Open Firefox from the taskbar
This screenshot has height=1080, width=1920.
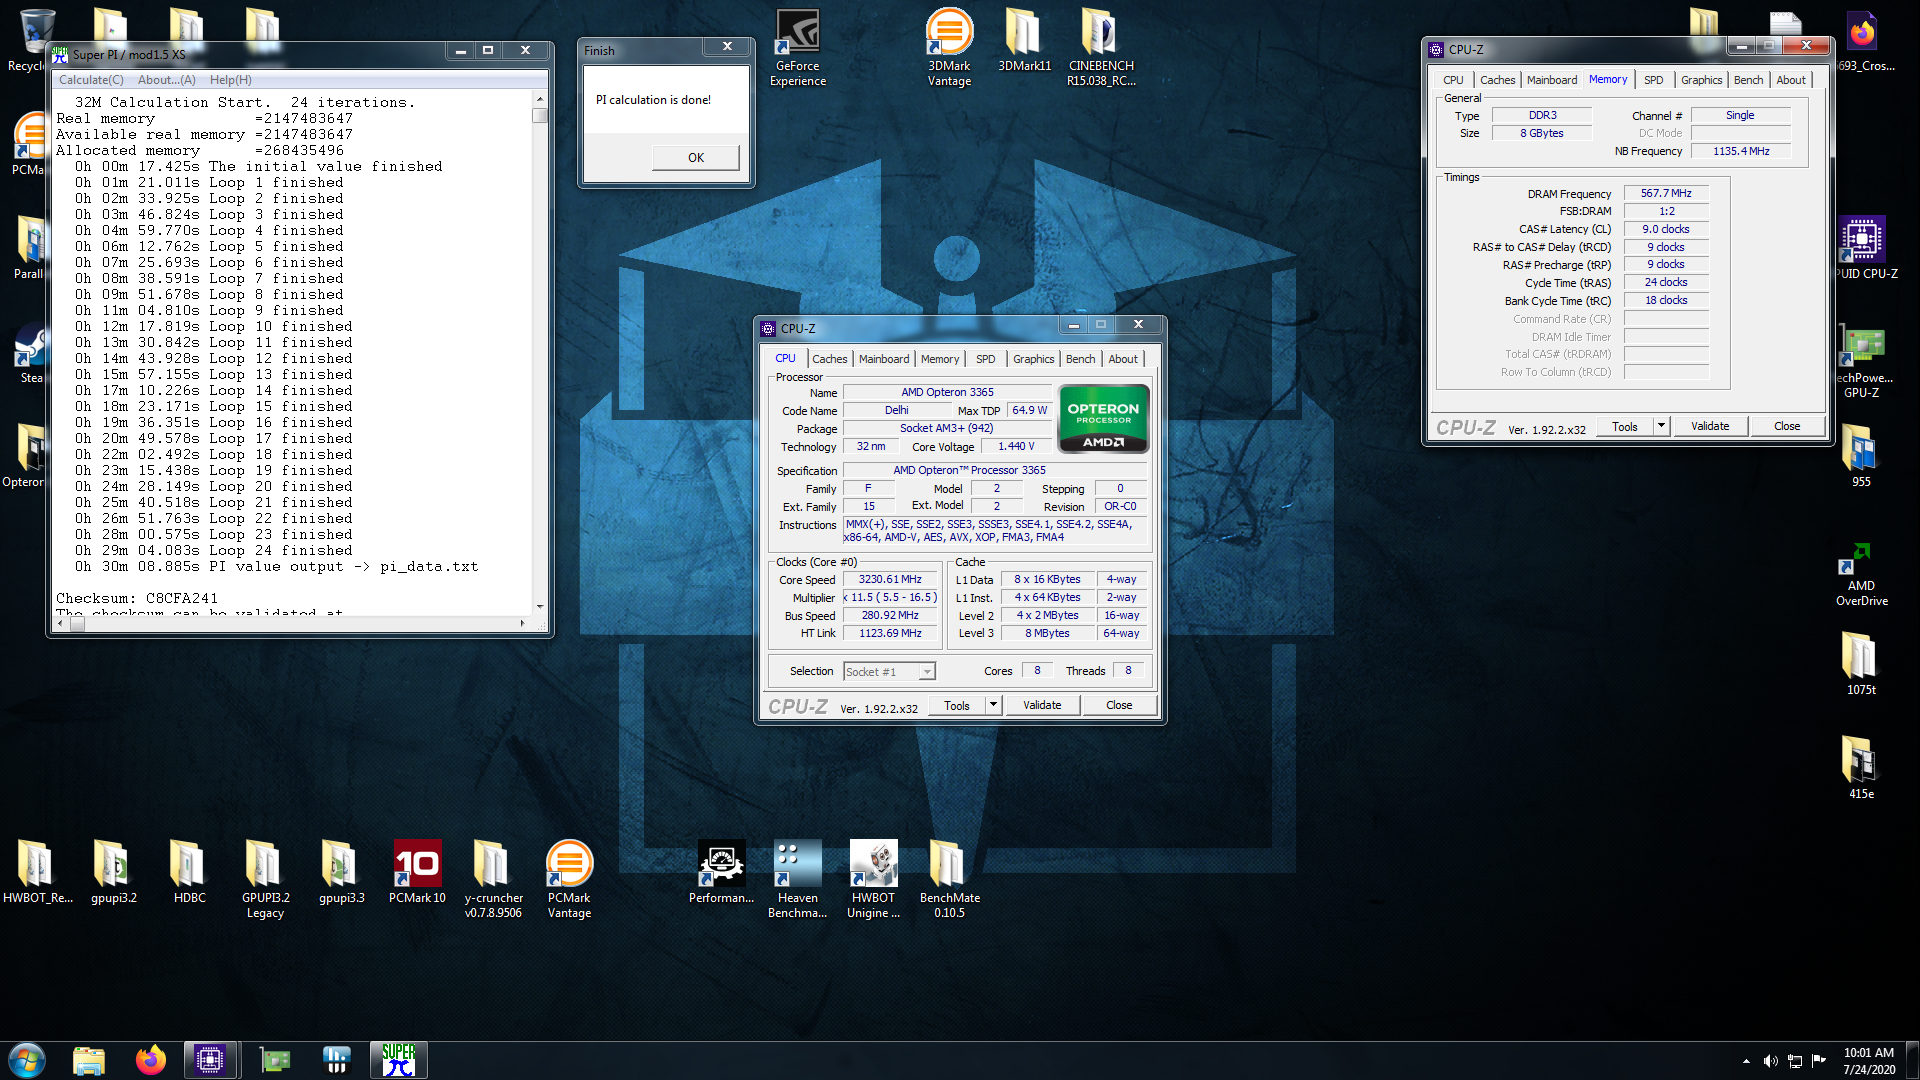(x=151, y=1060)
